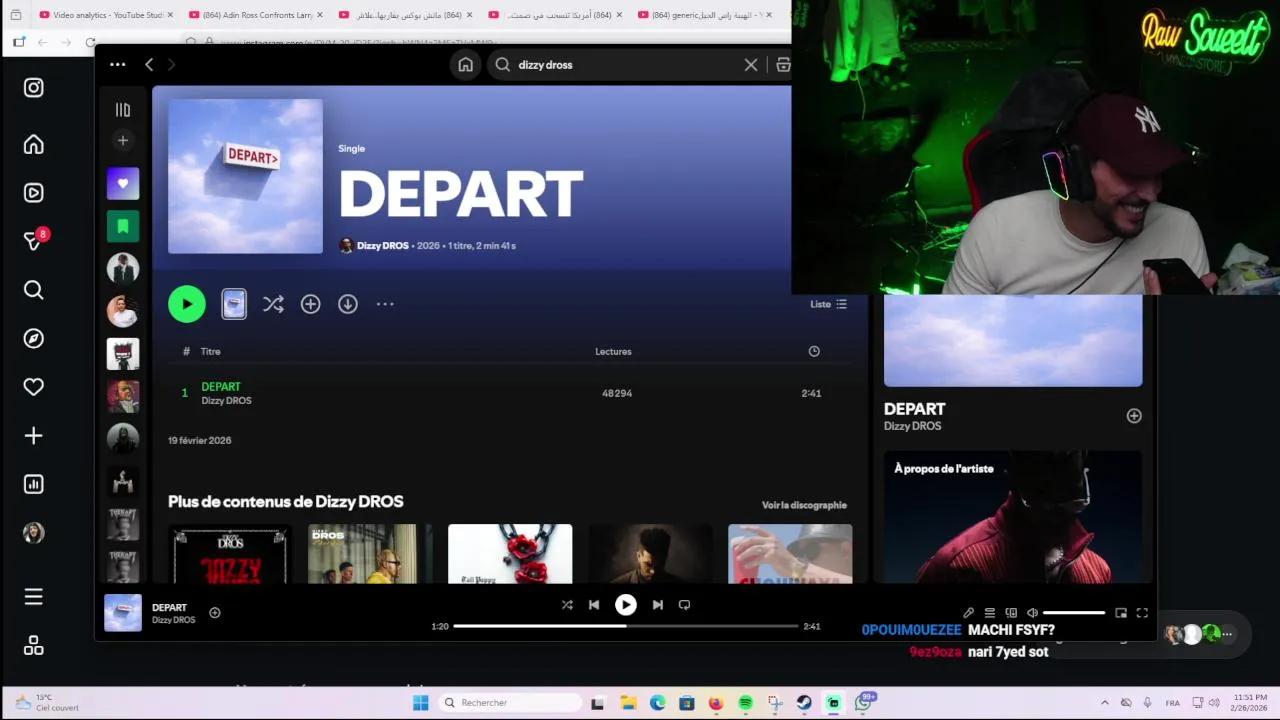
Task: Open the mini player icon
Action: click(1121, 613)
